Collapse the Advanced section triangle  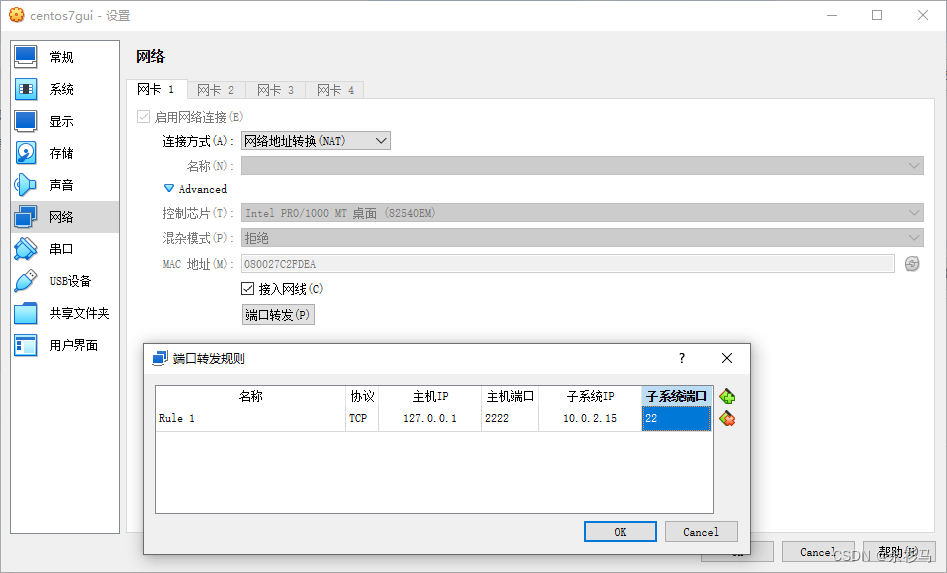169,188
